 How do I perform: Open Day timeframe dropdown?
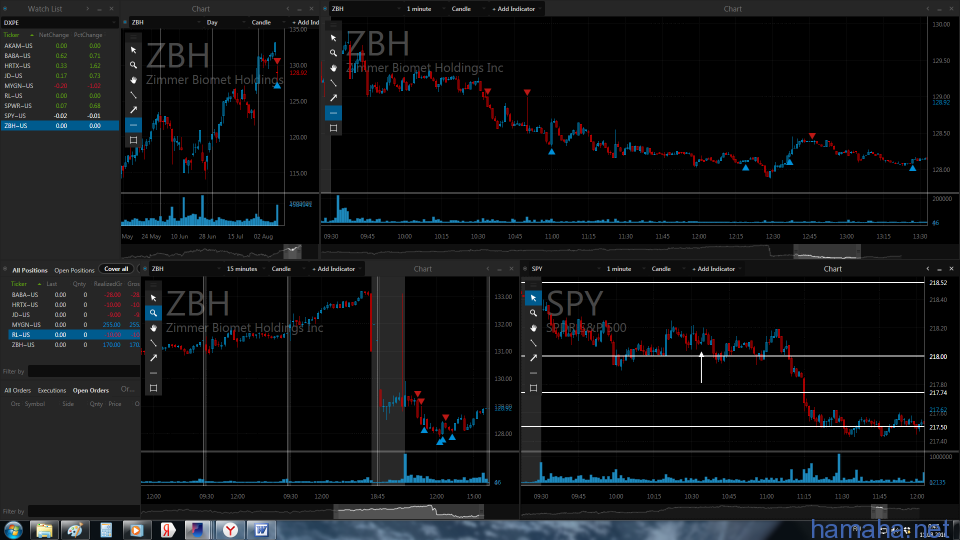(x=227, y=23)
